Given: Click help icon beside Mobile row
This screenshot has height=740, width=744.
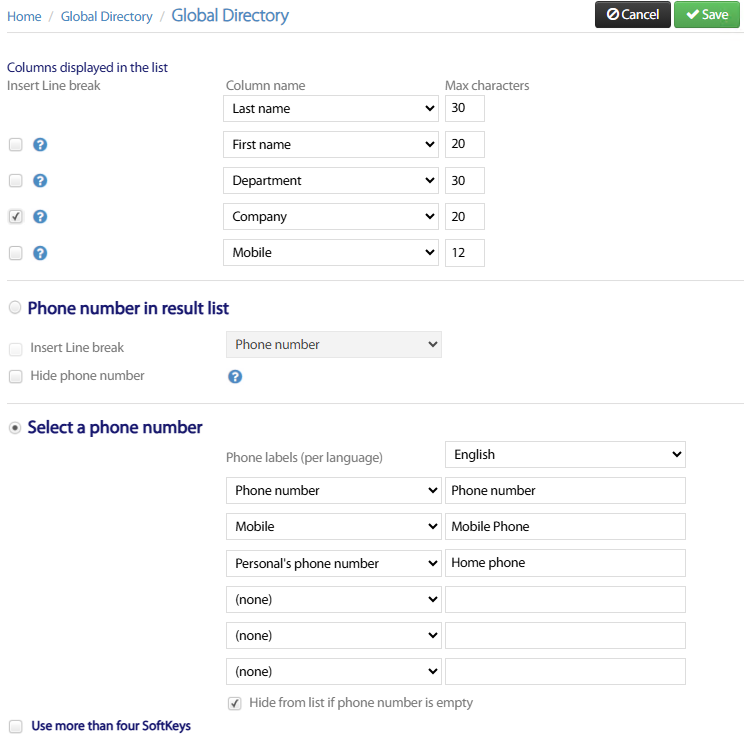Looking at the screenshot, I should tap(40, 253).
